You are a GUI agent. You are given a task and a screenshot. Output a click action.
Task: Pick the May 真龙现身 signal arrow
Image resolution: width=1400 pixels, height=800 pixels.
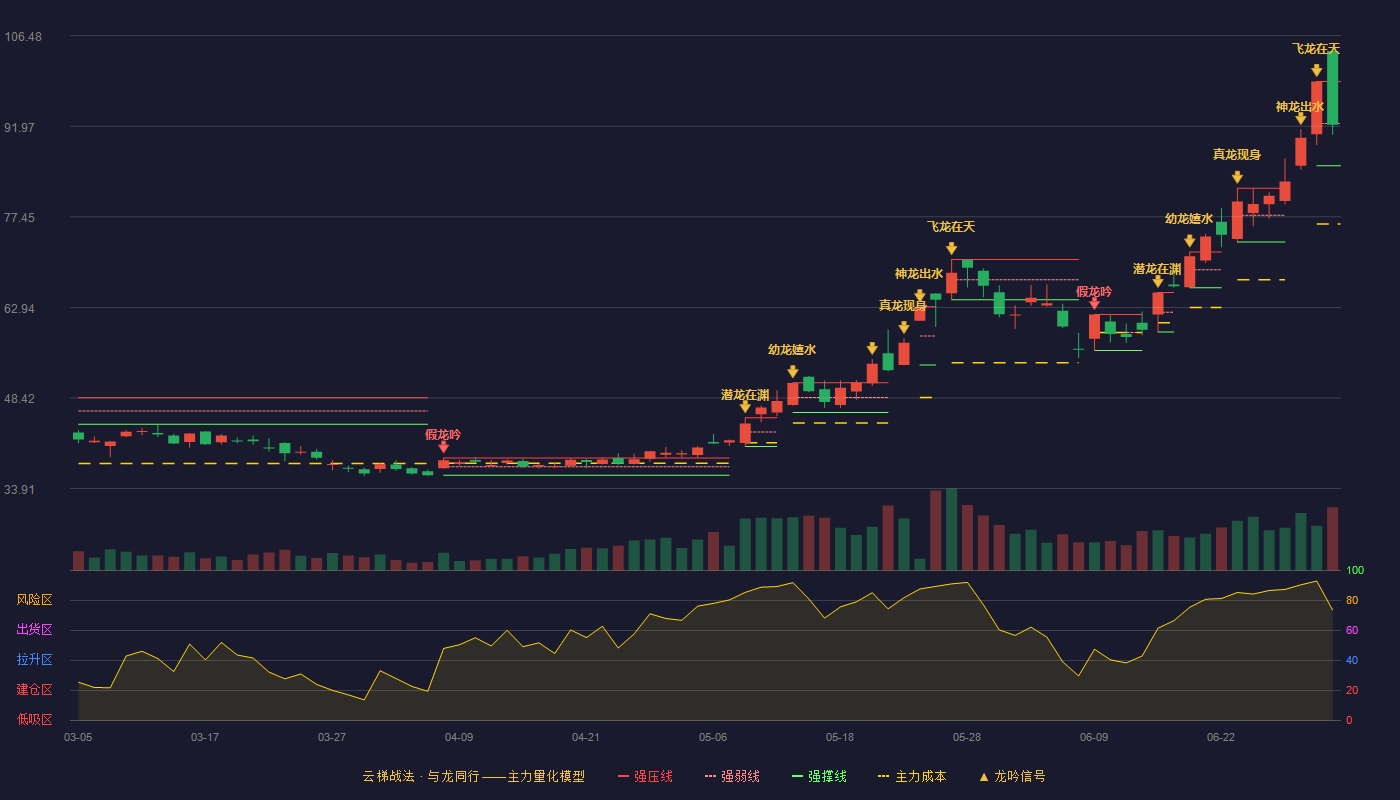click(x=904, y=327)
